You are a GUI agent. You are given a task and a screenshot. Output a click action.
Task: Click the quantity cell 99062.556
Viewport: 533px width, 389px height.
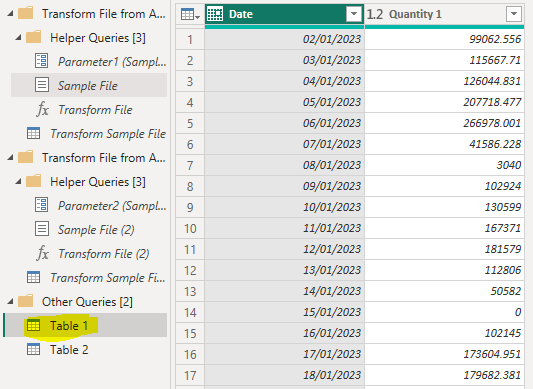(444, 39)
